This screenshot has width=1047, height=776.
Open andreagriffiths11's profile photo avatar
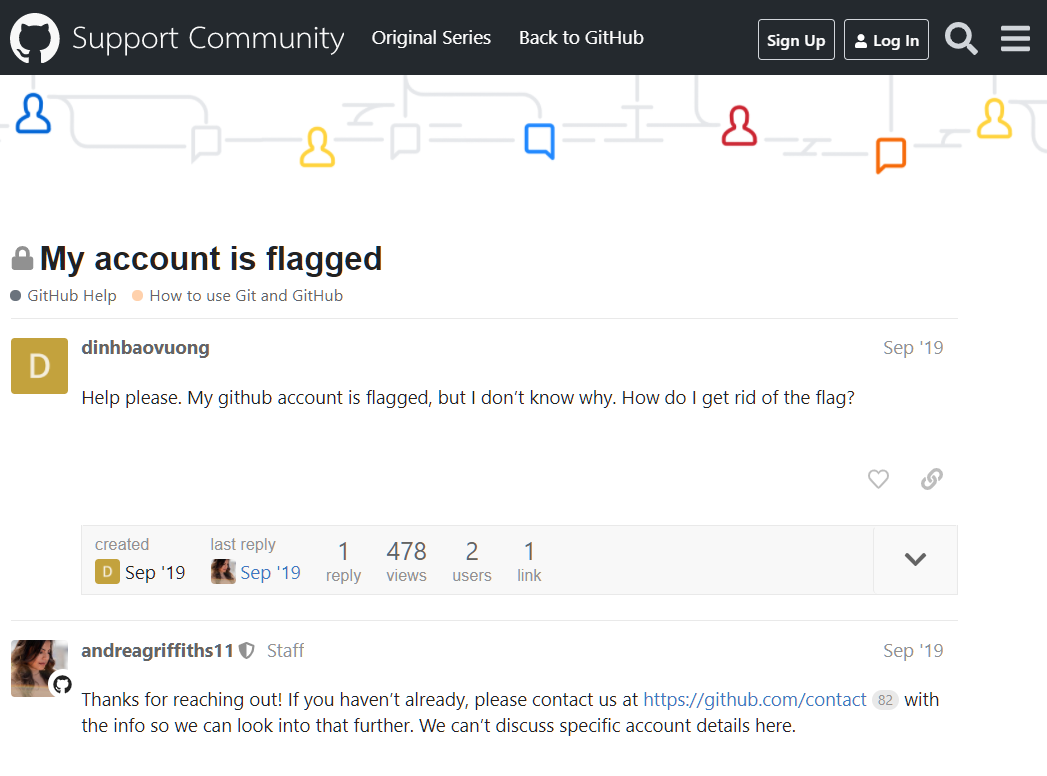pos(39,668)
